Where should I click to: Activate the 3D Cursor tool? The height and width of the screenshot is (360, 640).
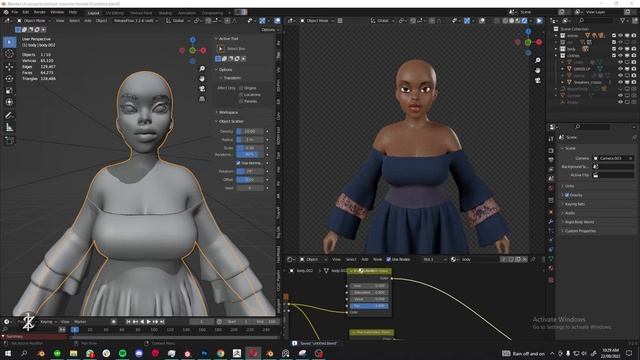[x=9, y=54]
